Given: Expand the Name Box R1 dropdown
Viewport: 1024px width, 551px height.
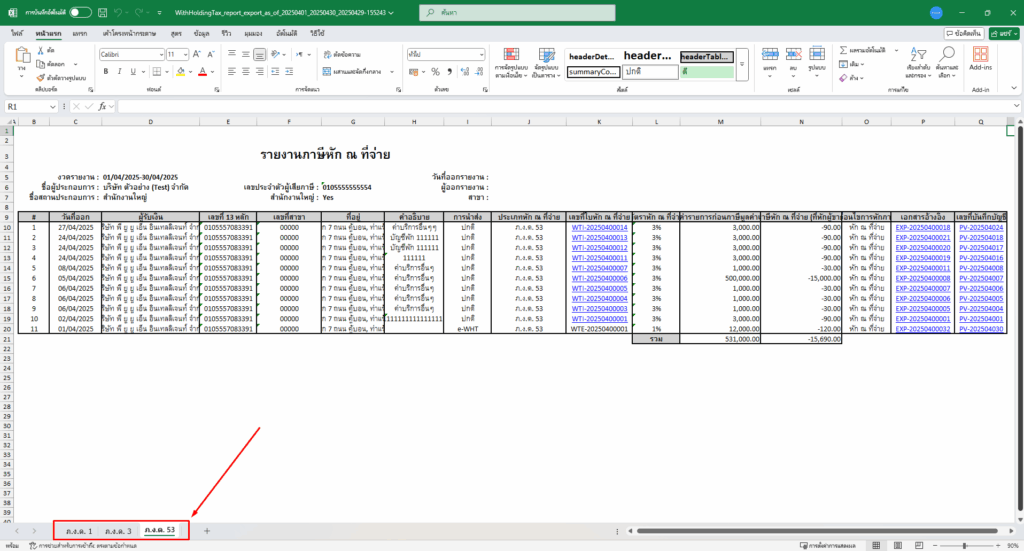Looking at the screenshot, I should (x=52, y=106).
